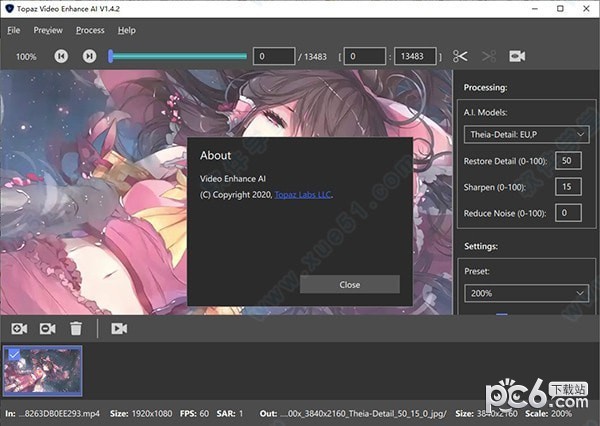Viewport: 600px width, 426px height.
Task: Click the top-right video camera icon
Action: [517, 56]
